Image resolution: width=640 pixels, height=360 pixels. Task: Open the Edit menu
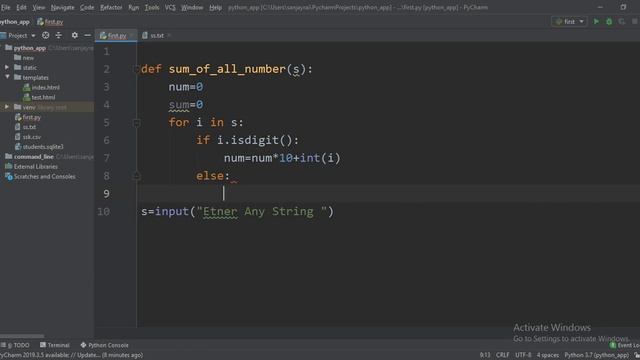tap(21, 7)
